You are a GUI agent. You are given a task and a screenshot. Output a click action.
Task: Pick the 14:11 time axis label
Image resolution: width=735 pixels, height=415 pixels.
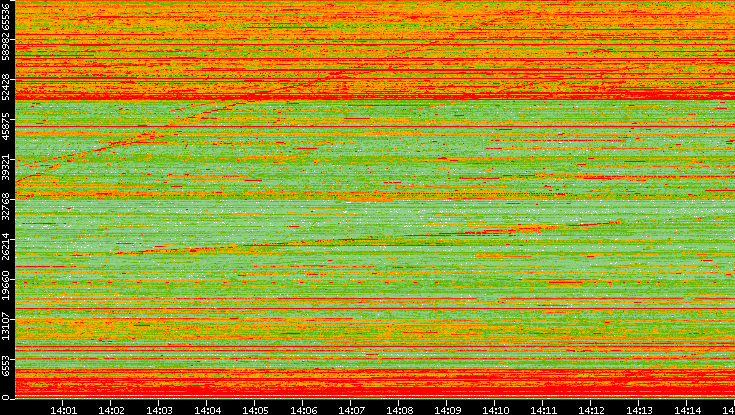pos(543,410)
